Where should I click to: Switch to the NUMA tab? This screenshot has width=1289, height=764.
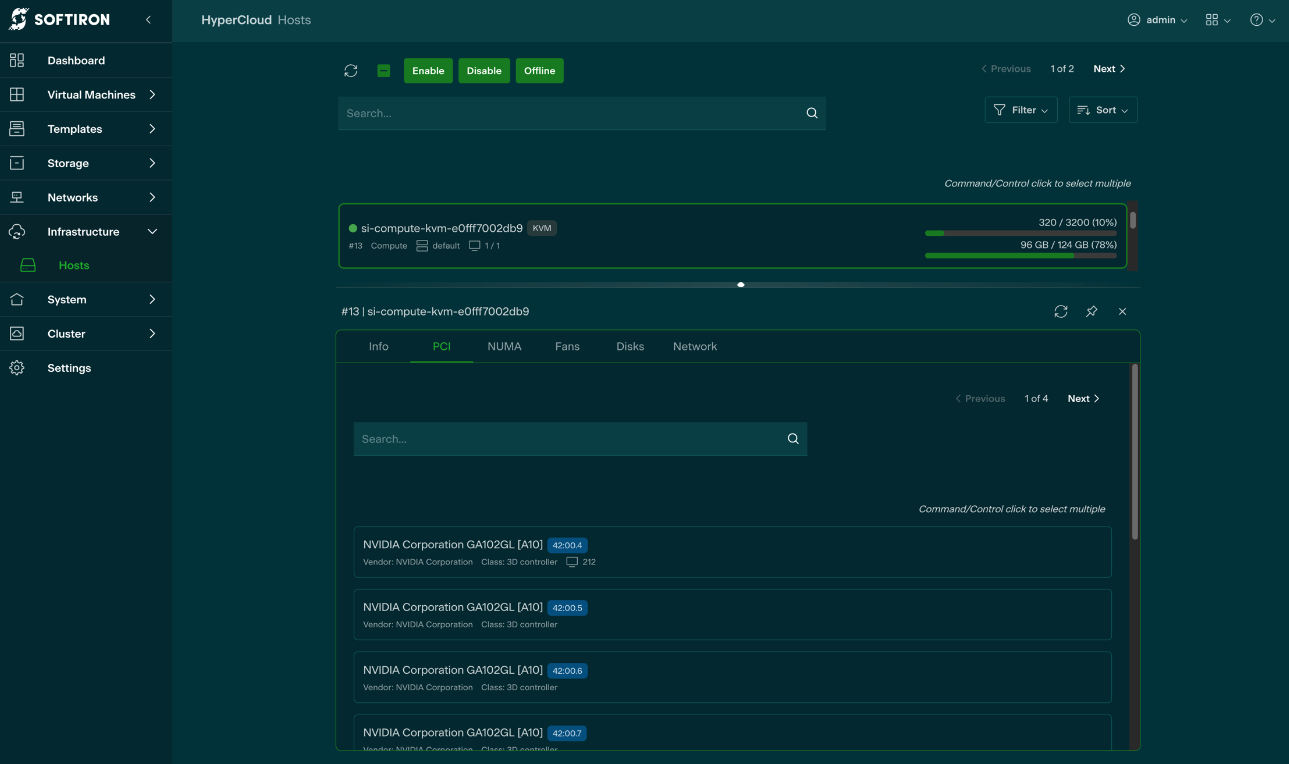[x=504, y=347]
